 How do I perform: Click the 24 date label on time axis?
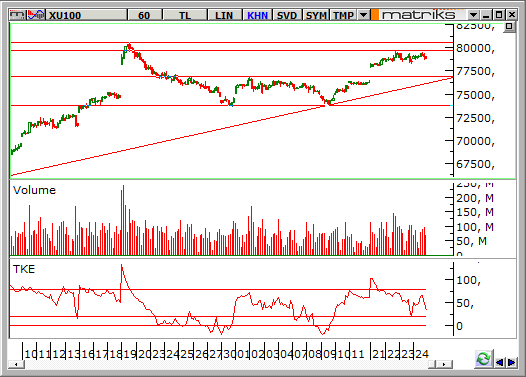422,354
